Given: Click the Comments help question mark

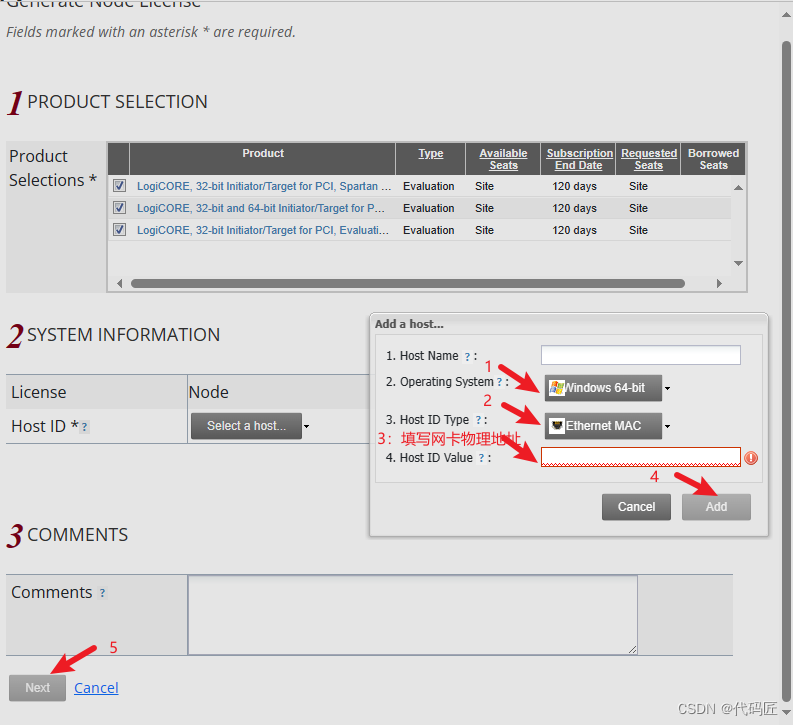Looking at the screenshot, I should click(102, 593).
